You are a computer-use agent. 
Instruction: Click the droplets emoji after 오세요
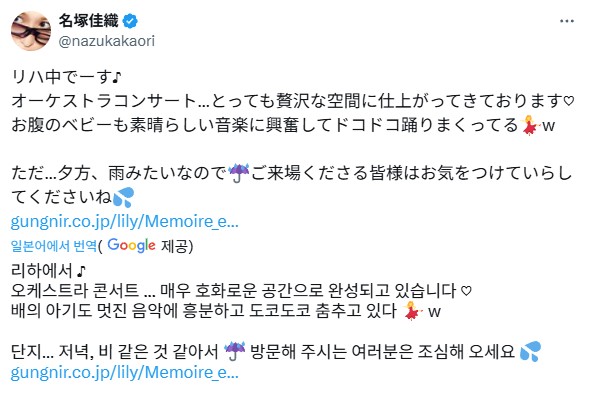point(530,351)
